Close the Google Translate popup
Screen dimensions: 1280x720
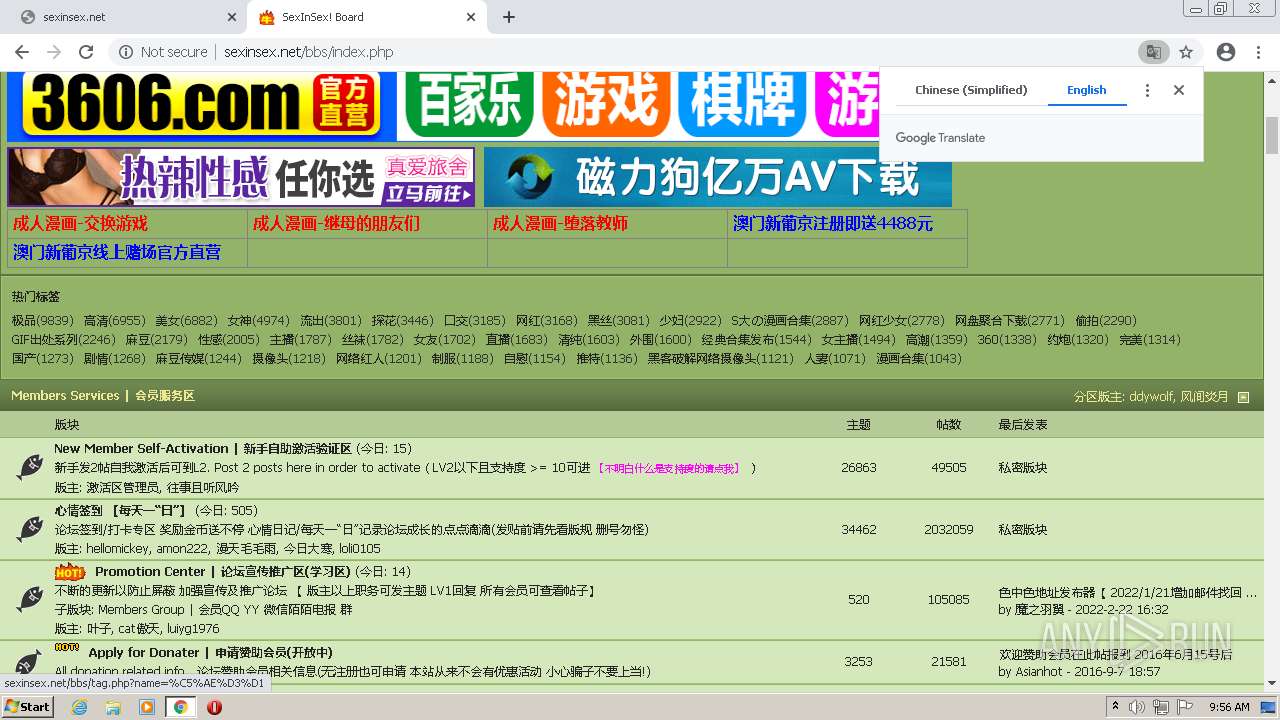[x=1179, y=90]
